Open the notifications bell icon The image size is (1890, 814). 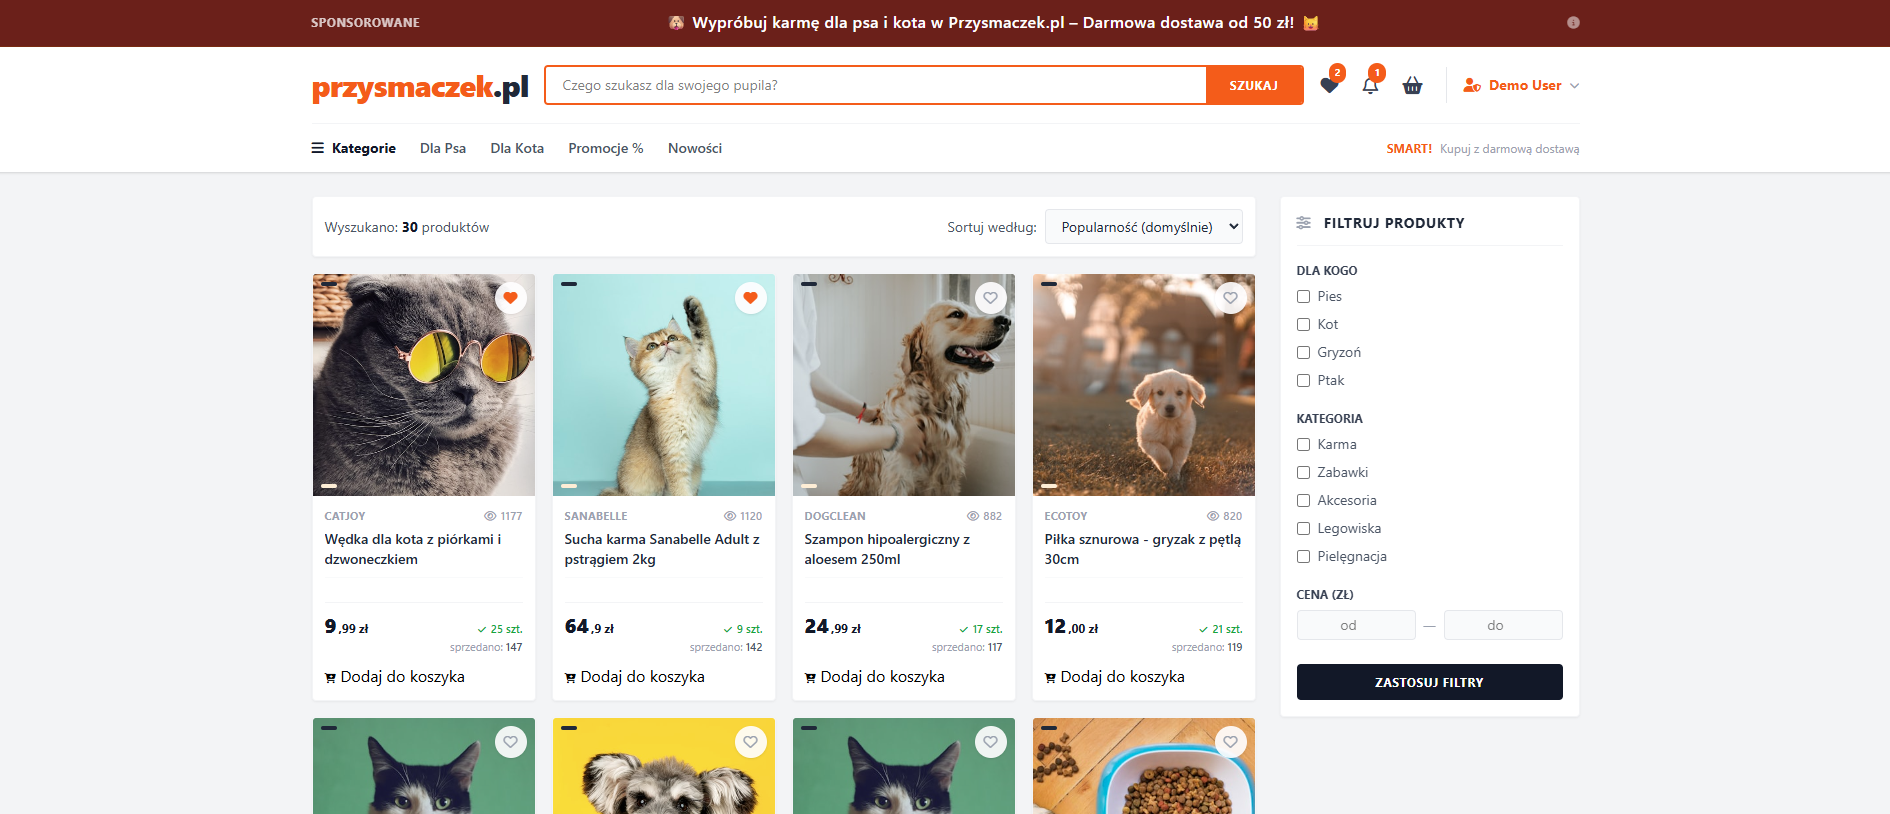1370,86
